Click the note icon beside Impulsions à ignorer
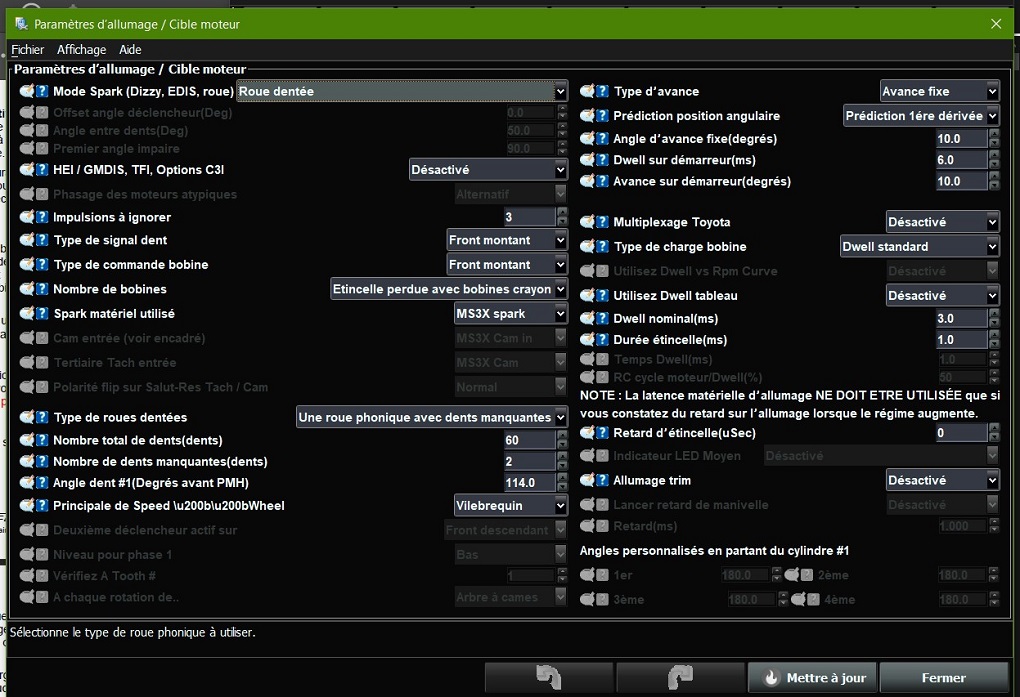This screenshot has height=697, width=1020. pos(27,217)
